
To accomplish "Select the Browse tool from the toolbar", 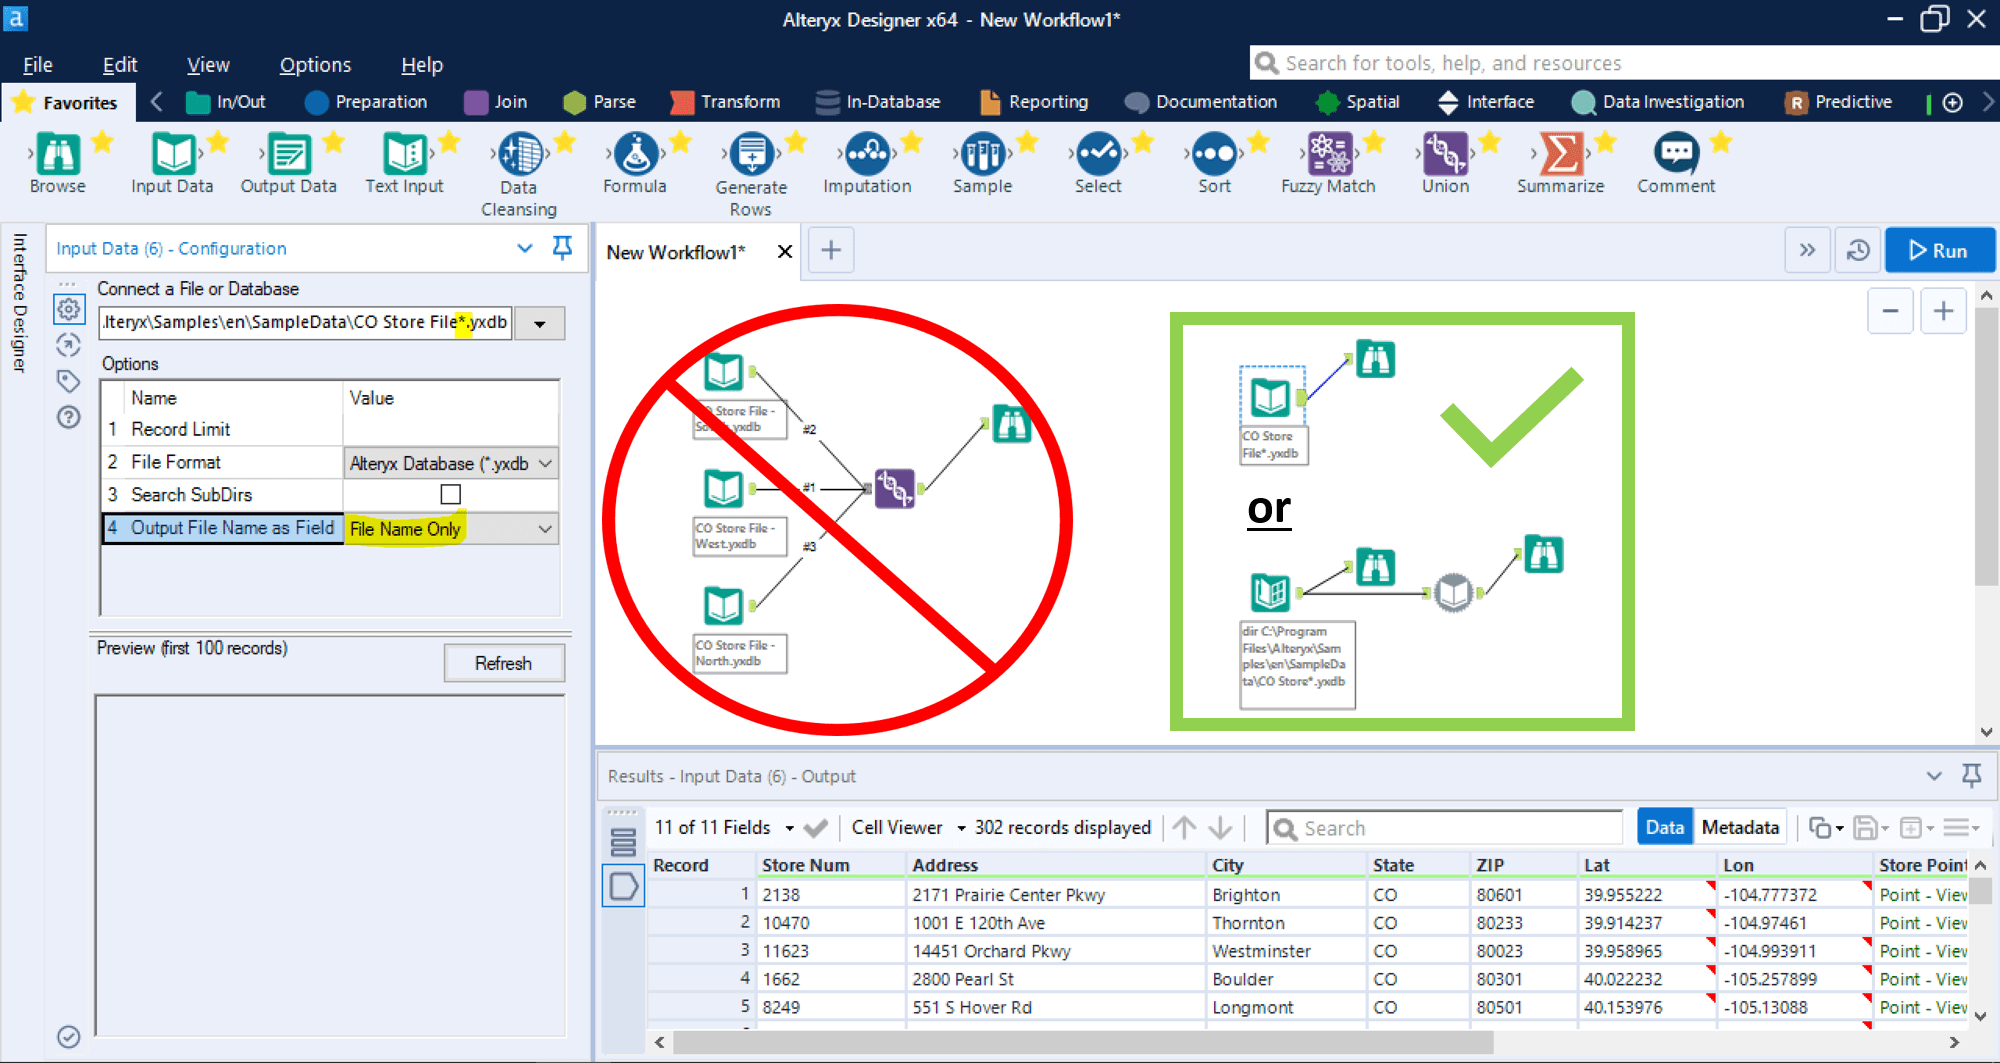I will [x=56, y=158].
